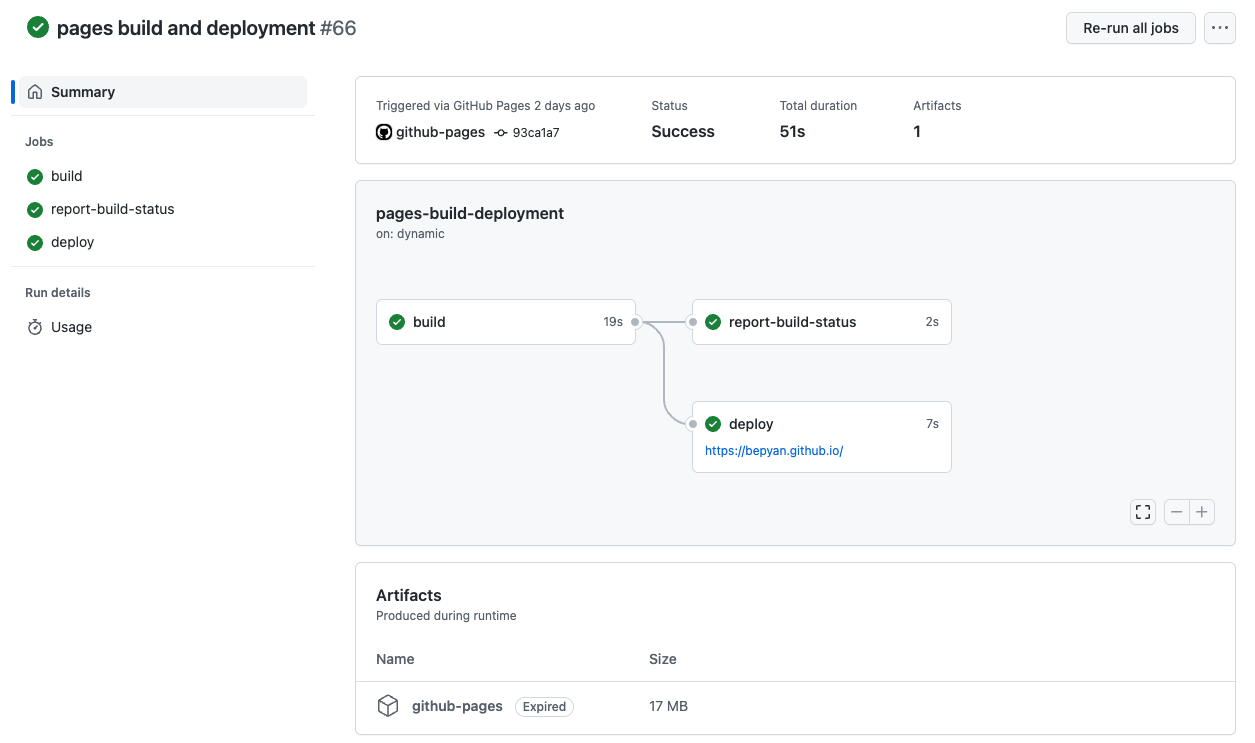Click the fullscreen workflow graph icon
The image size is (1255, 743).
click(1143, 512)
